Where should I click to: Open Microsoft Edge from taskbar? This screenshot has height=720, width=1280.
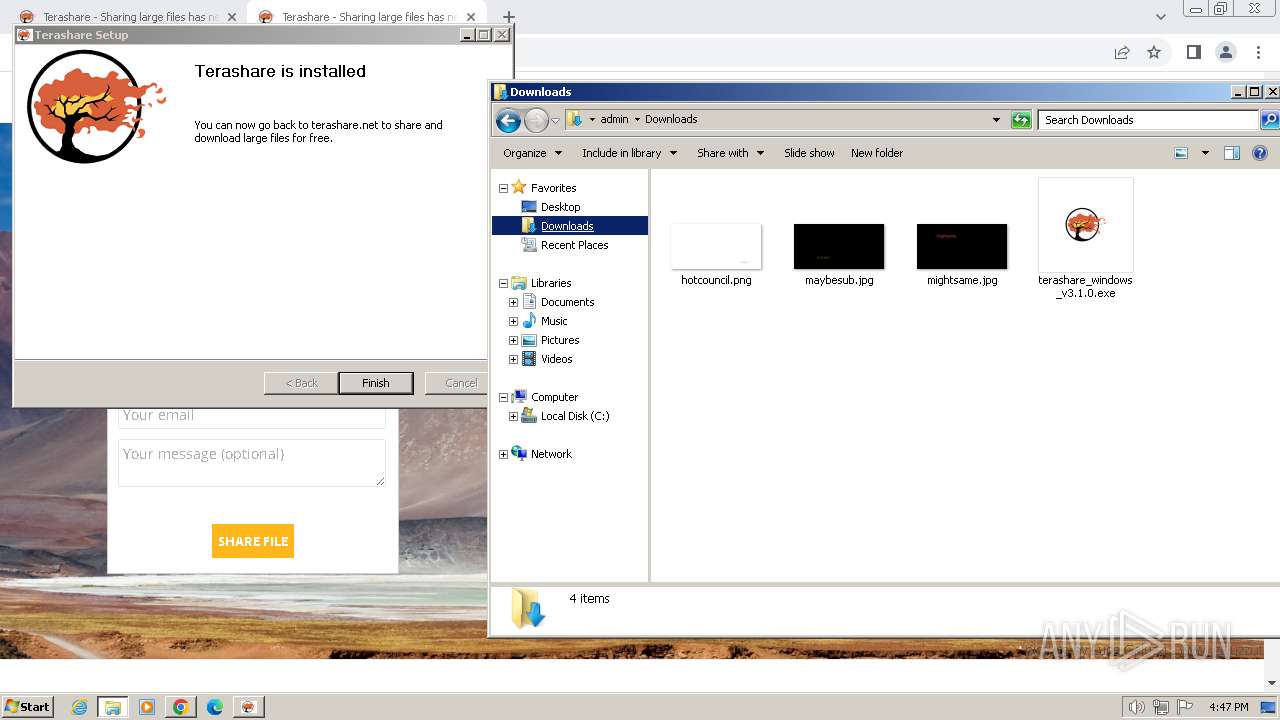[x=215, y=707]
